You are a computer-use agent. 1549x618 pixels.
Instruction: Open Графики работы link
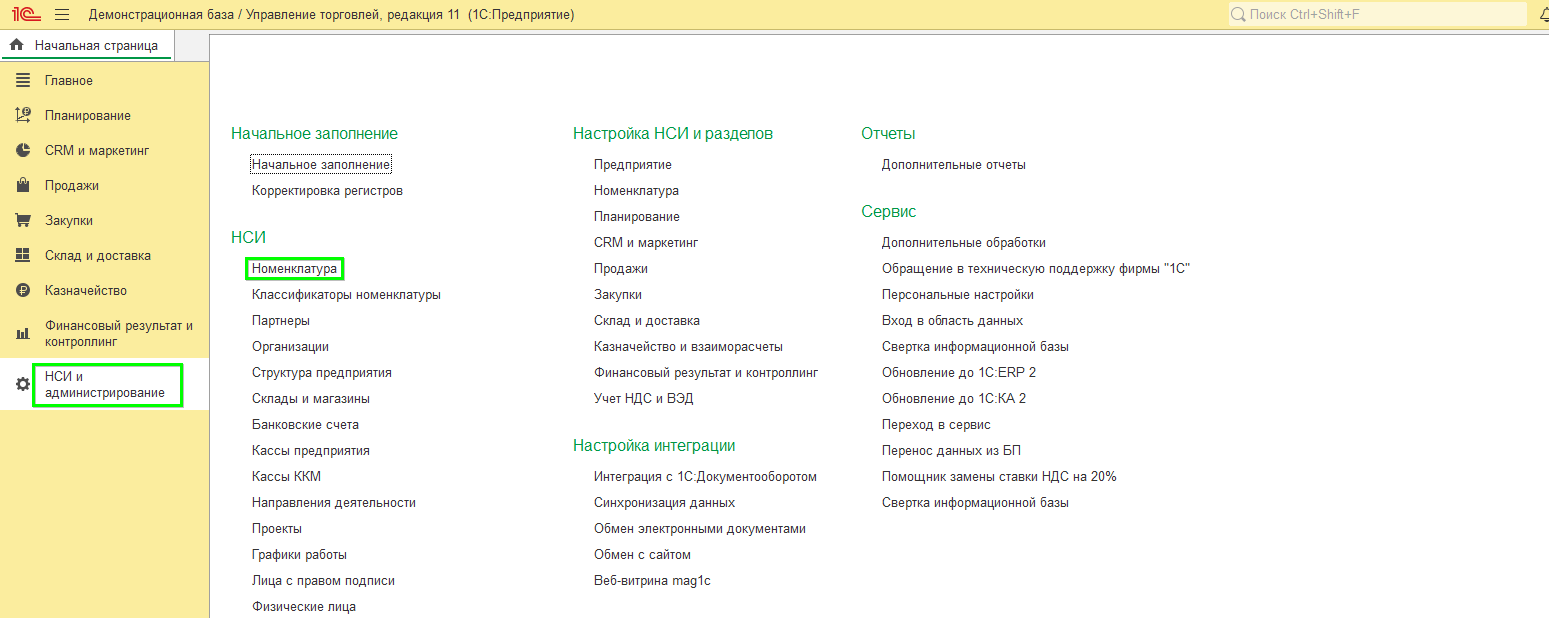[299, 554]
